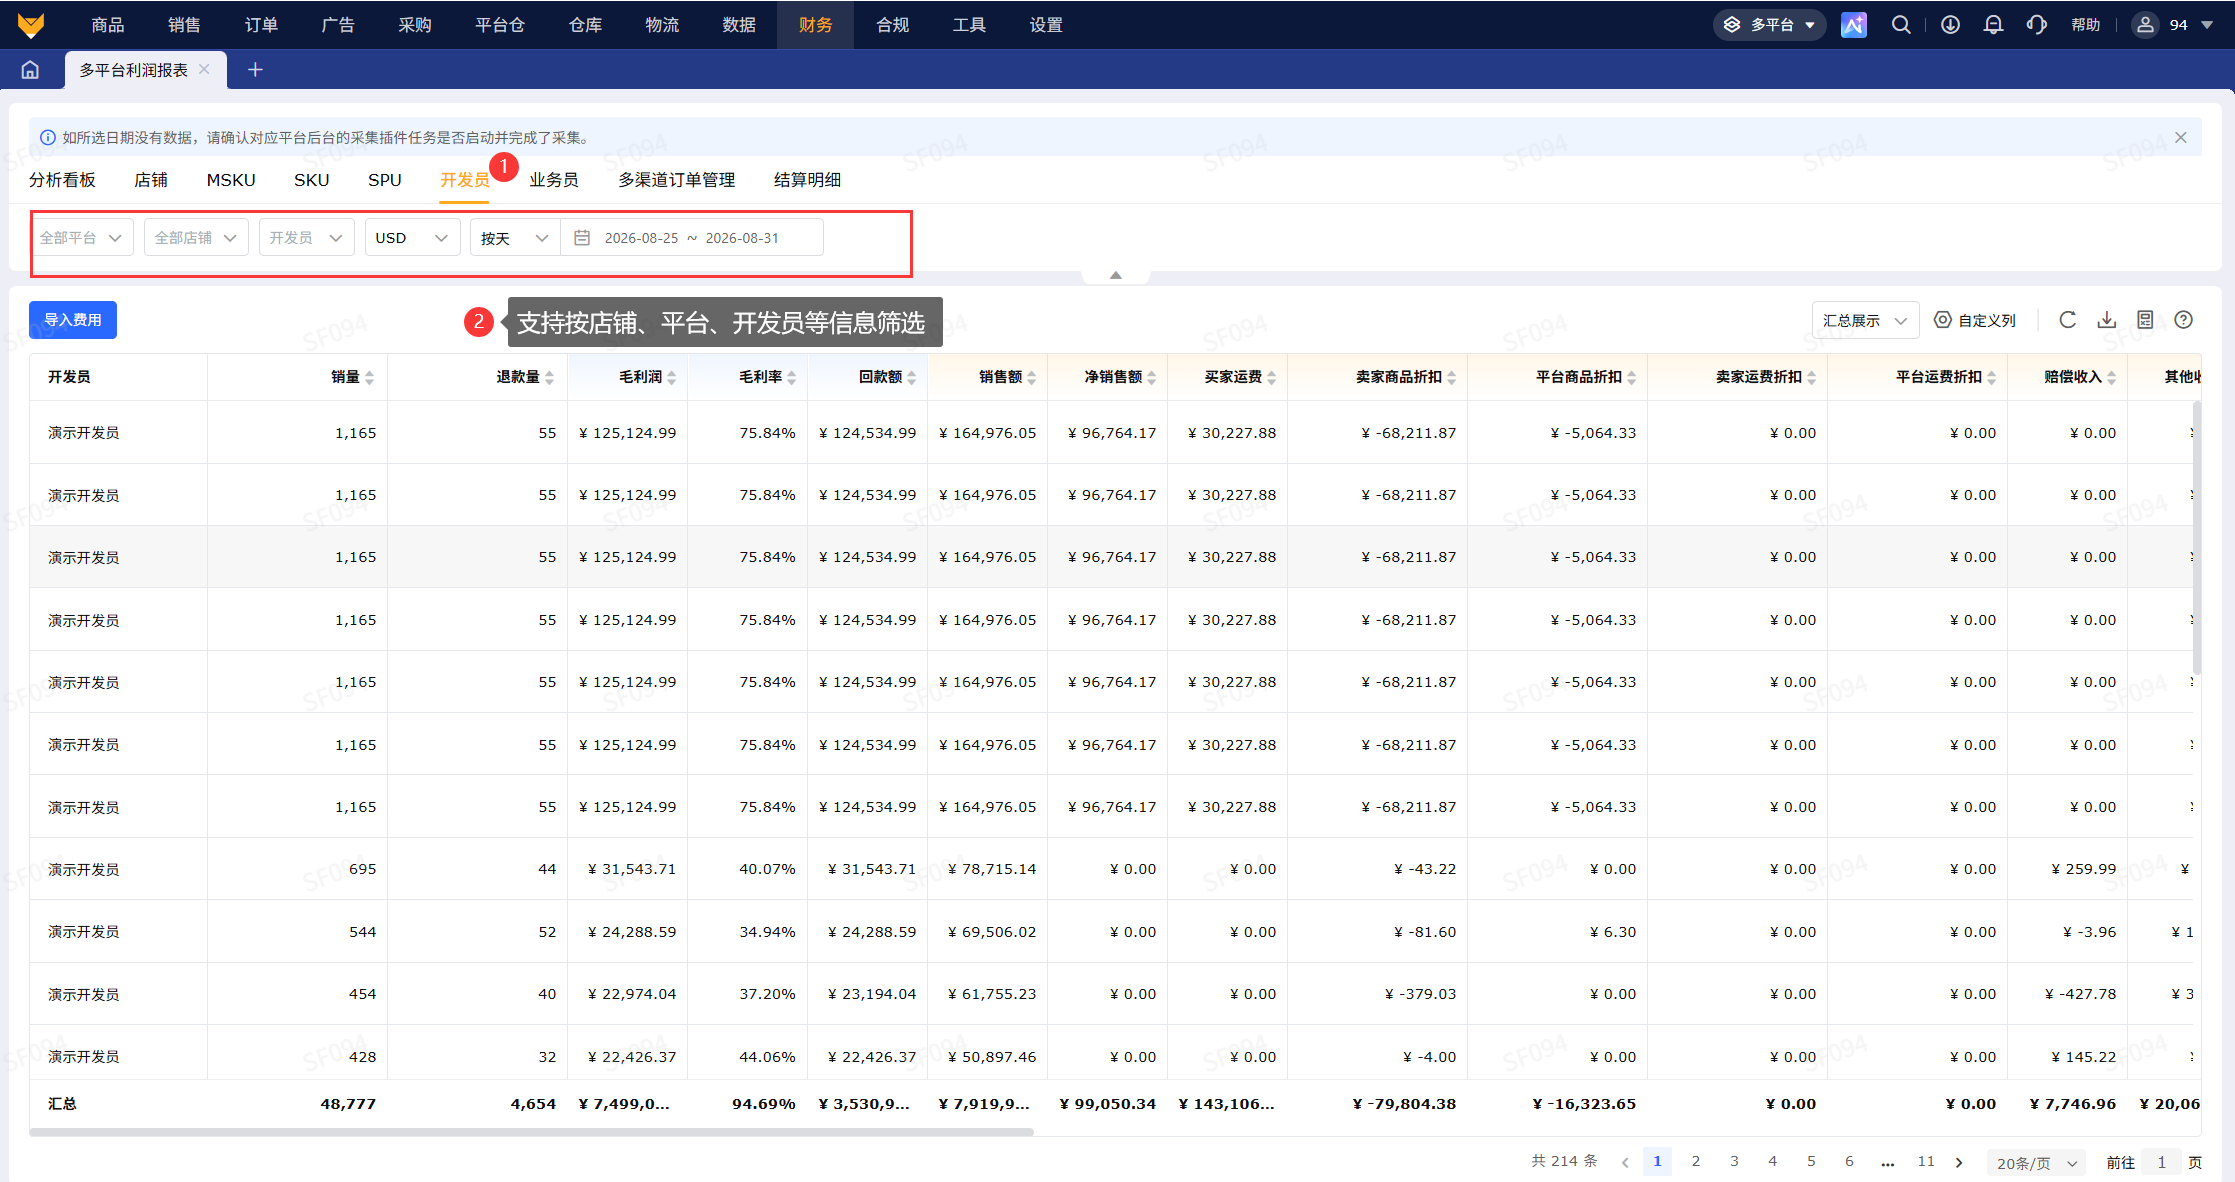
Task: Open the 全部平台 dropdown
Action: point(81,238)
